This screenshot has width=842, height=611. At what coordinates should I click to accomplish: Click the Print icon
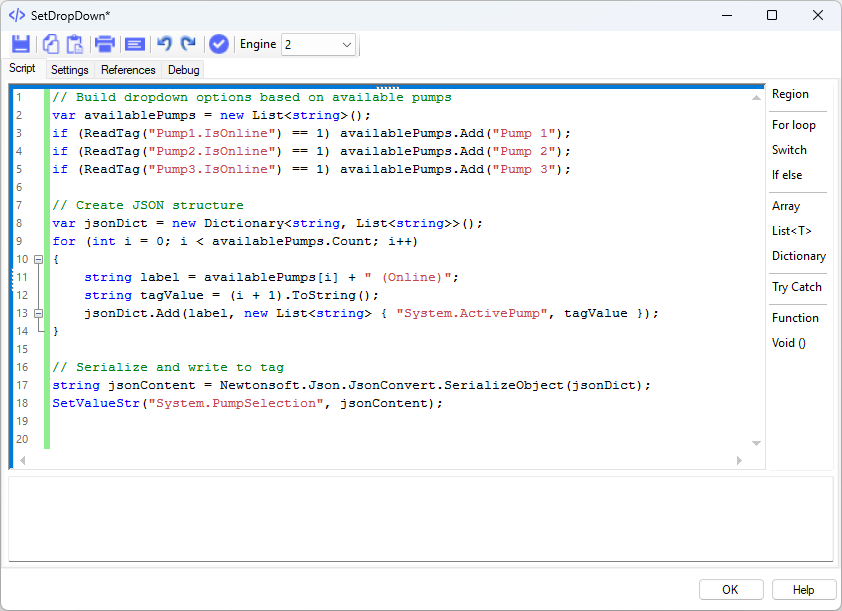(104, 44)
